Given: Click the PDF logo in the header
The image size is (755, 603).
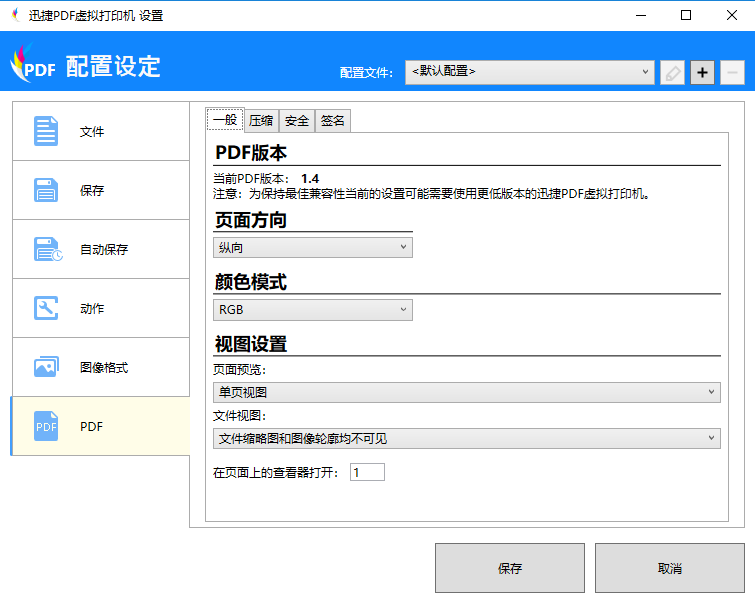Looking at the screenshot, I should pyautogui.click(x=33, y=64).
